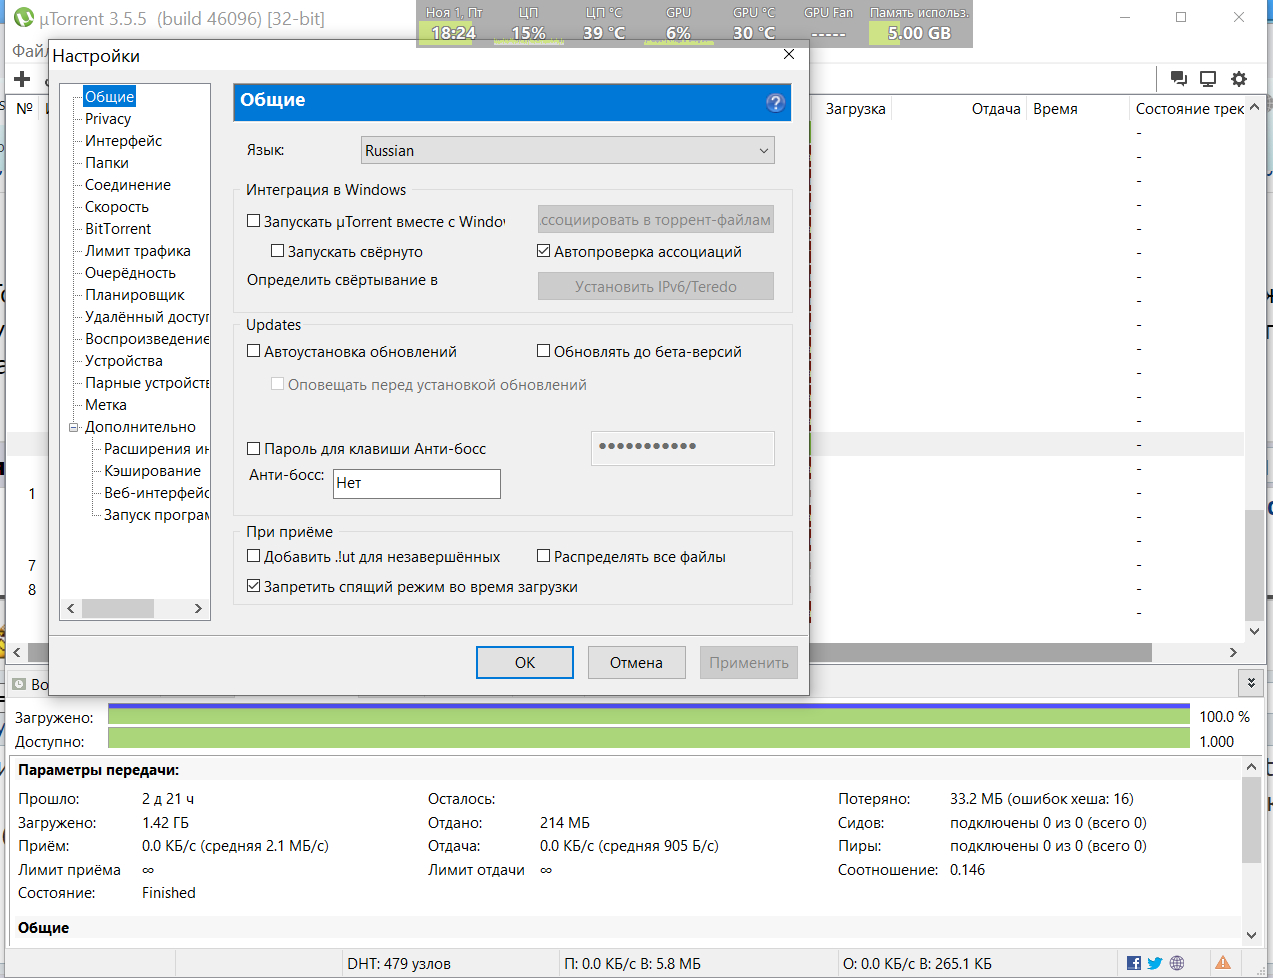
Task: Click Загружено progress bar
Action: click(x=649, y=716)
